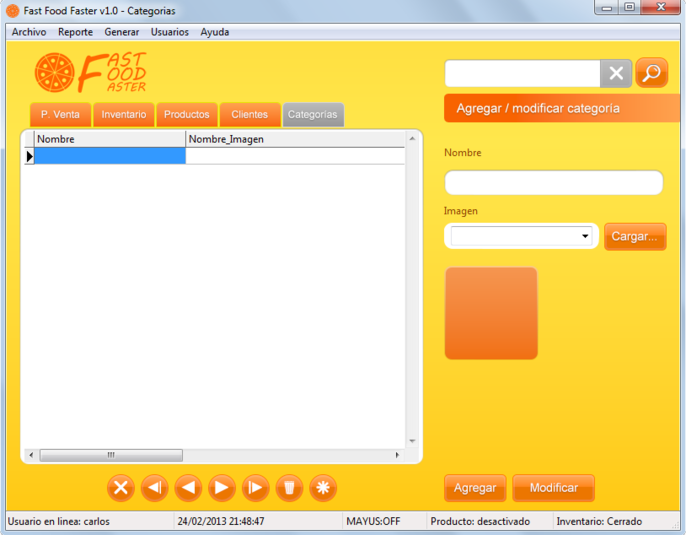Image resolution: width=686 pixels, height=535 pixels.
Task: Click the Producto: desactivado status
Action: point(480,521)
